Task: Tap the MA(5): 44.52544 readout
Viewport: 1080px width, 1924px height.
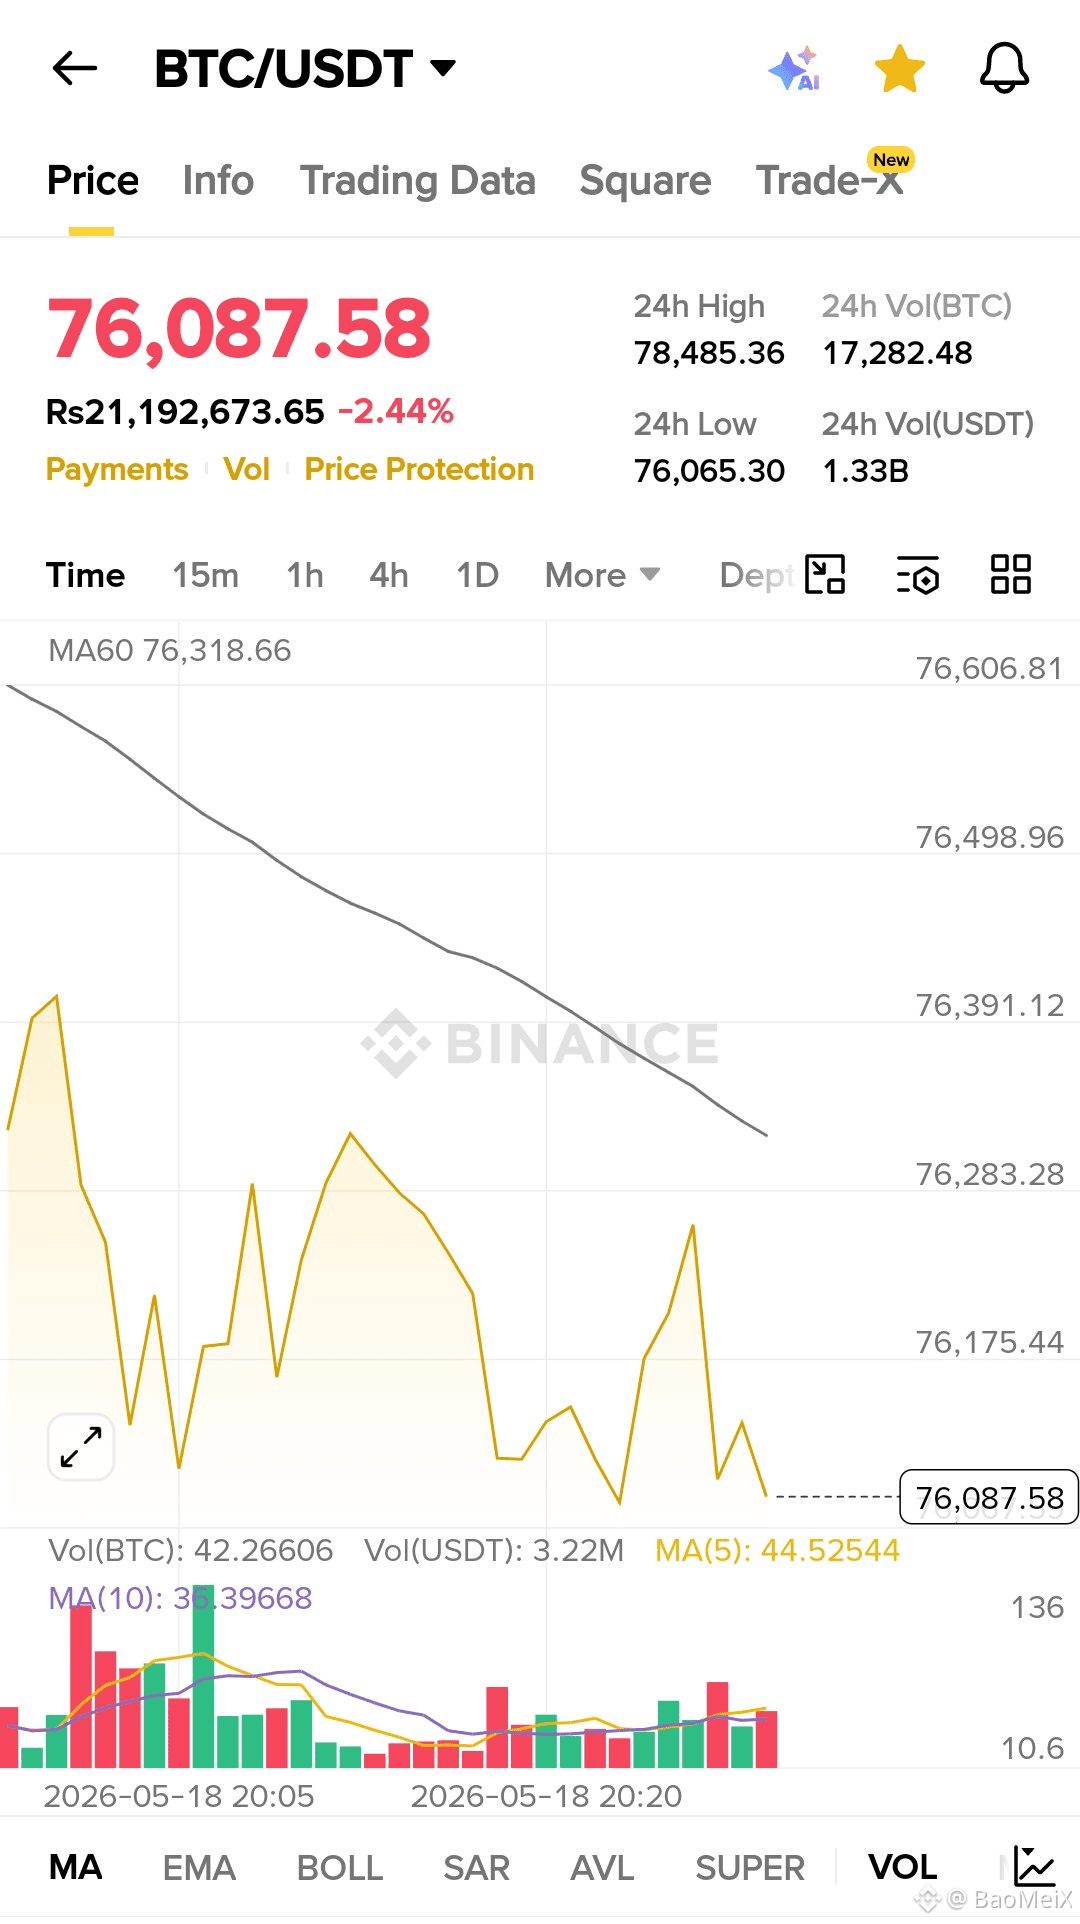Action: (777, 1551)
